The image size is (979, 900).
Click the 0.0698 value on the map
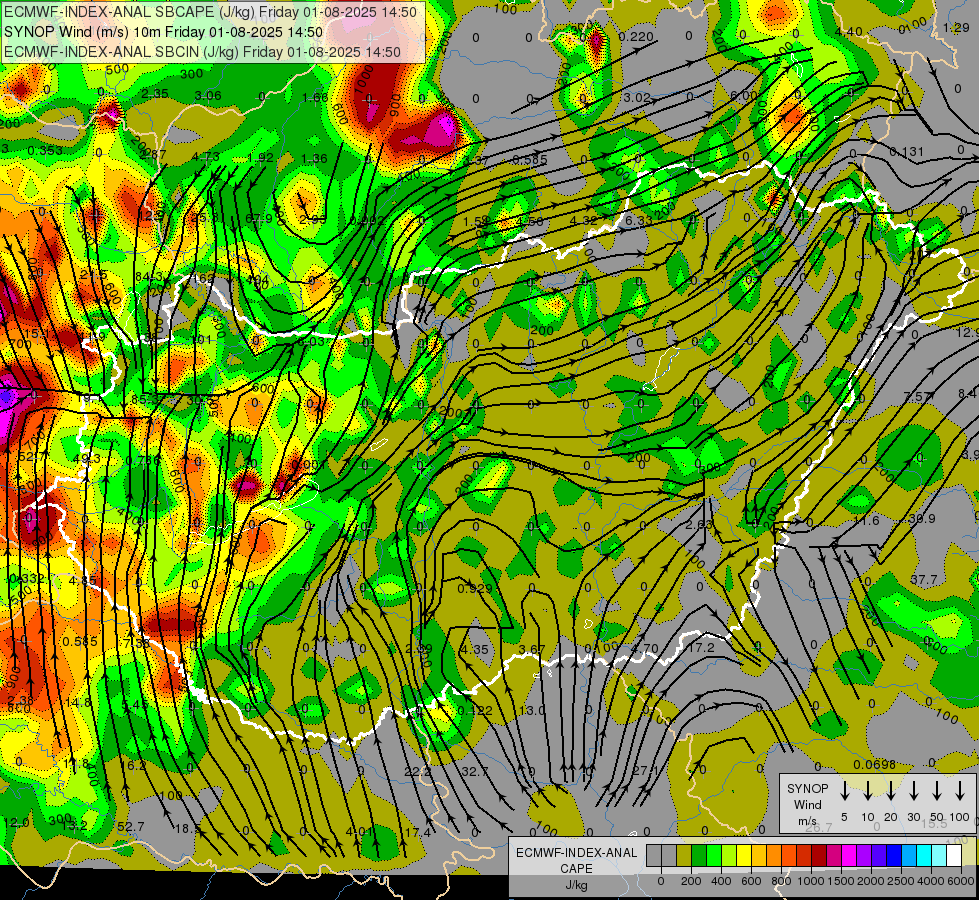click(x=874, y=764)
